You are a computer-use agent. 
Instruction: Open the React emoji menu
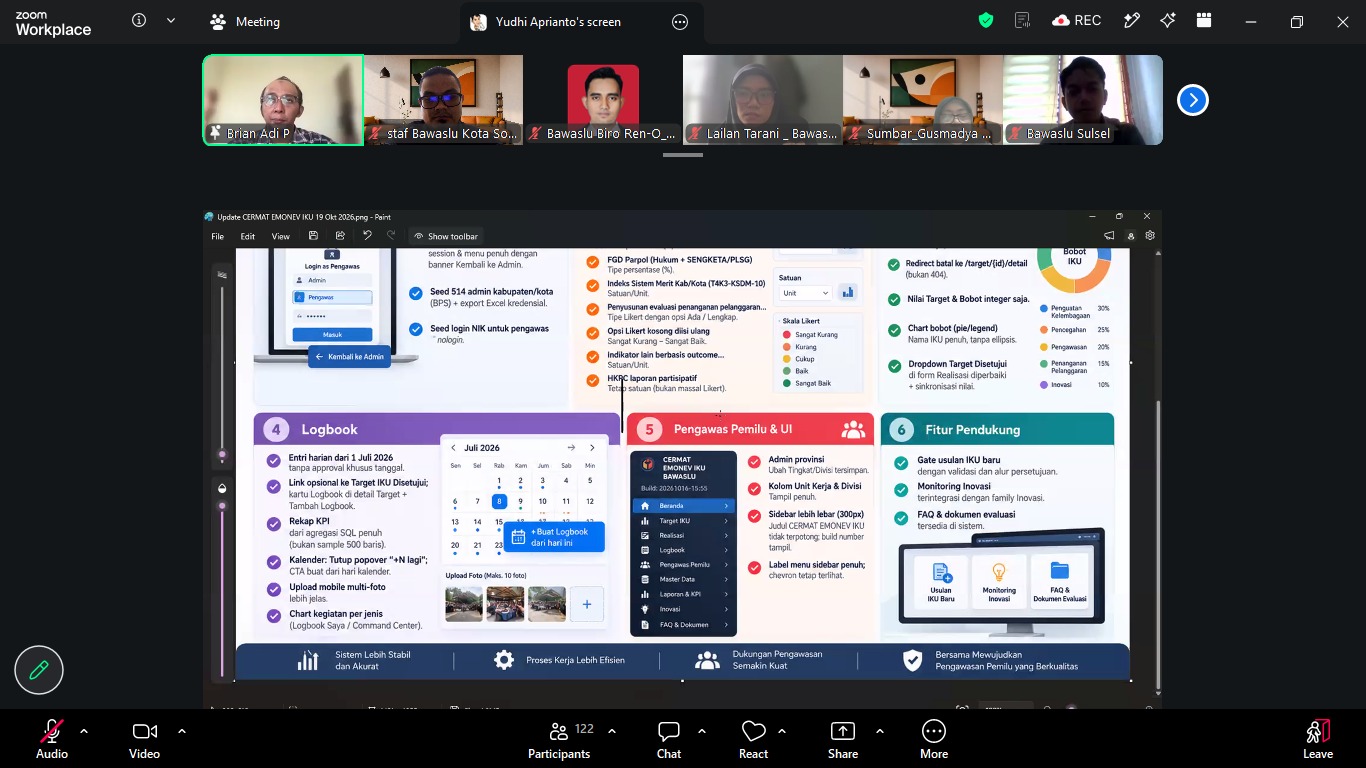[x=754, y=740]
